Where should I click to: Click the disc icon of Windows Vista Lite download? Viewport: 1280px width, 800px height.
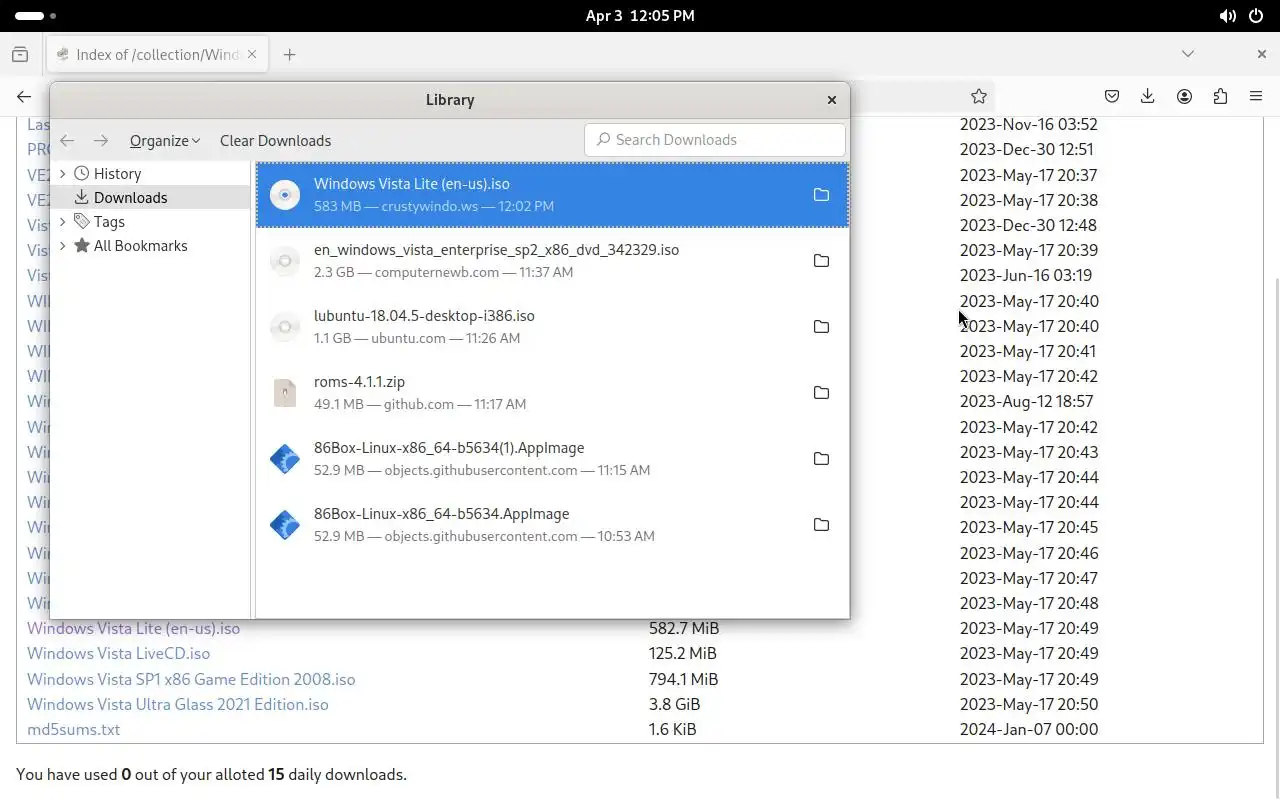pos(285,195)
